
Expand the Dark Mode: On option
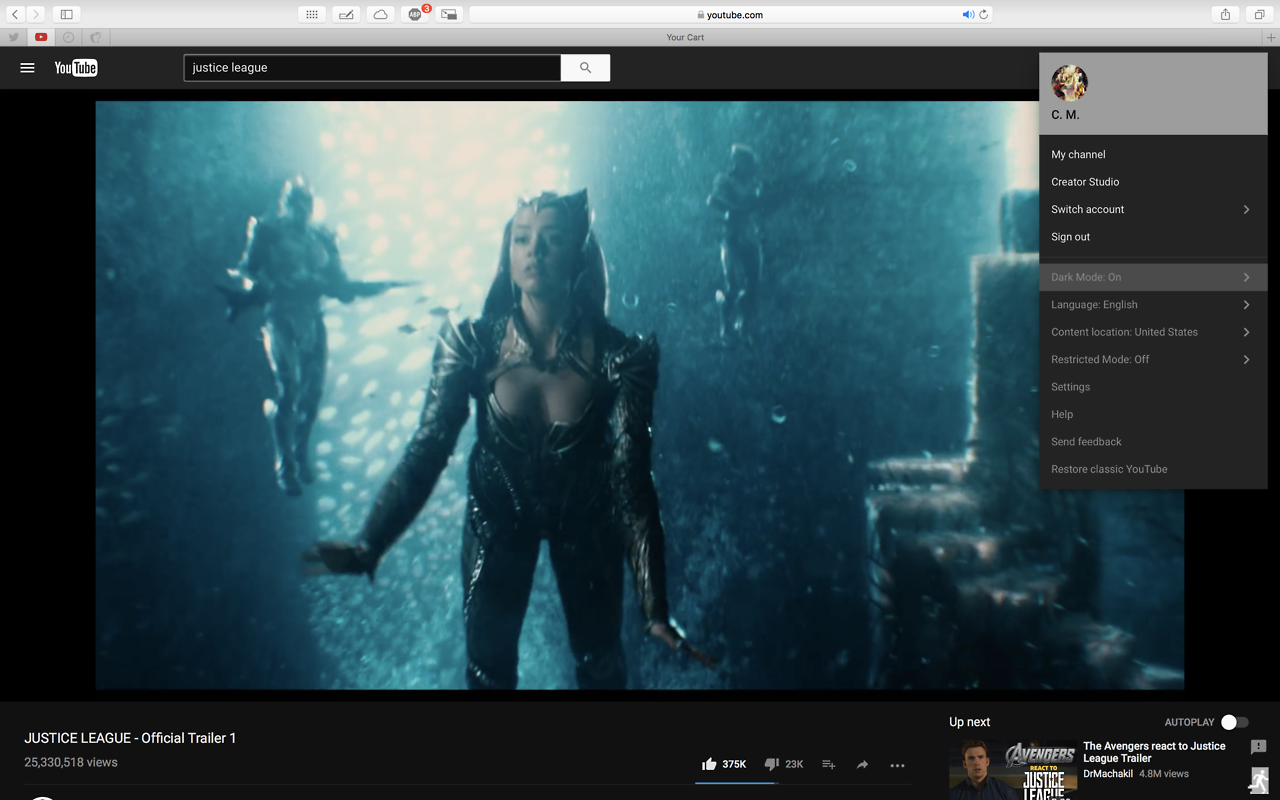[x=1153, y=277]
